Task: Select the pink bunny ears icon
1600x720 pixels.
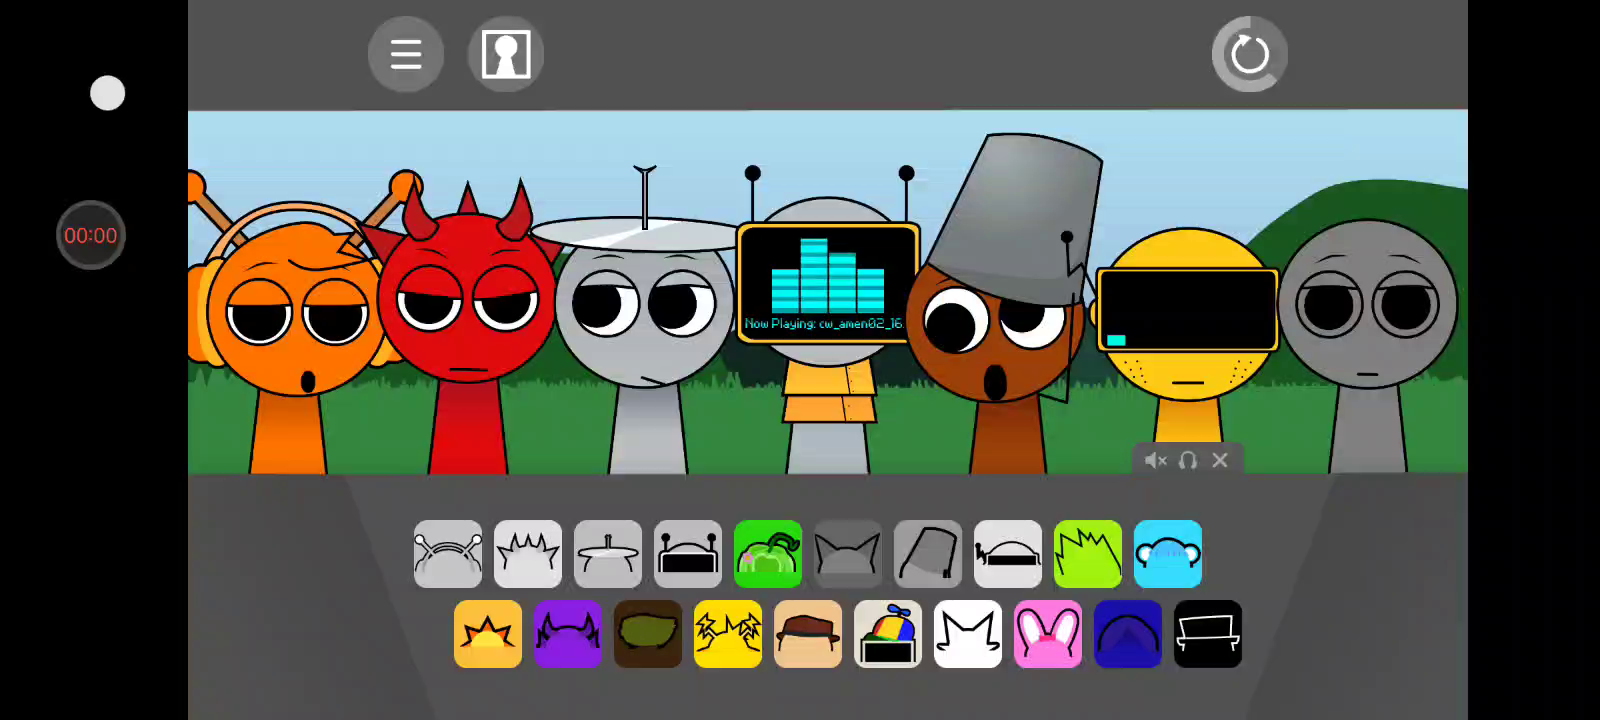Action: point(1048,634)
